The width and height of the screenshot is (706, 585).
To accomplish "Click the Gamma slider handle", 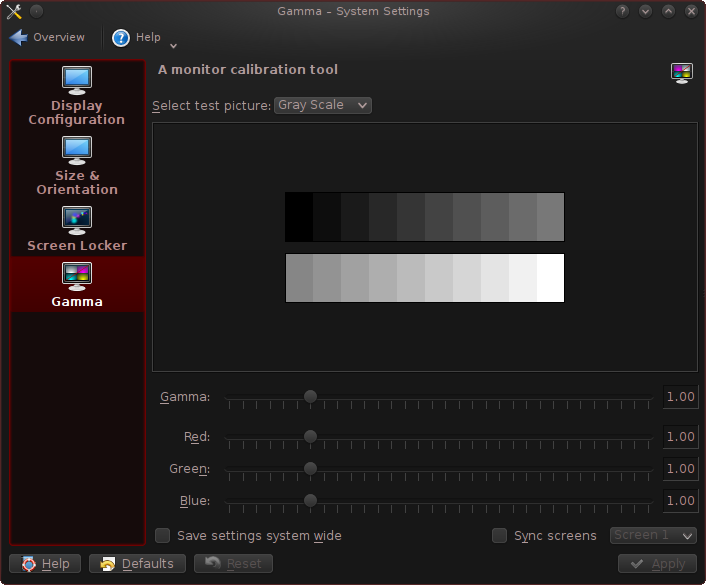I will [x=310, y=396].
